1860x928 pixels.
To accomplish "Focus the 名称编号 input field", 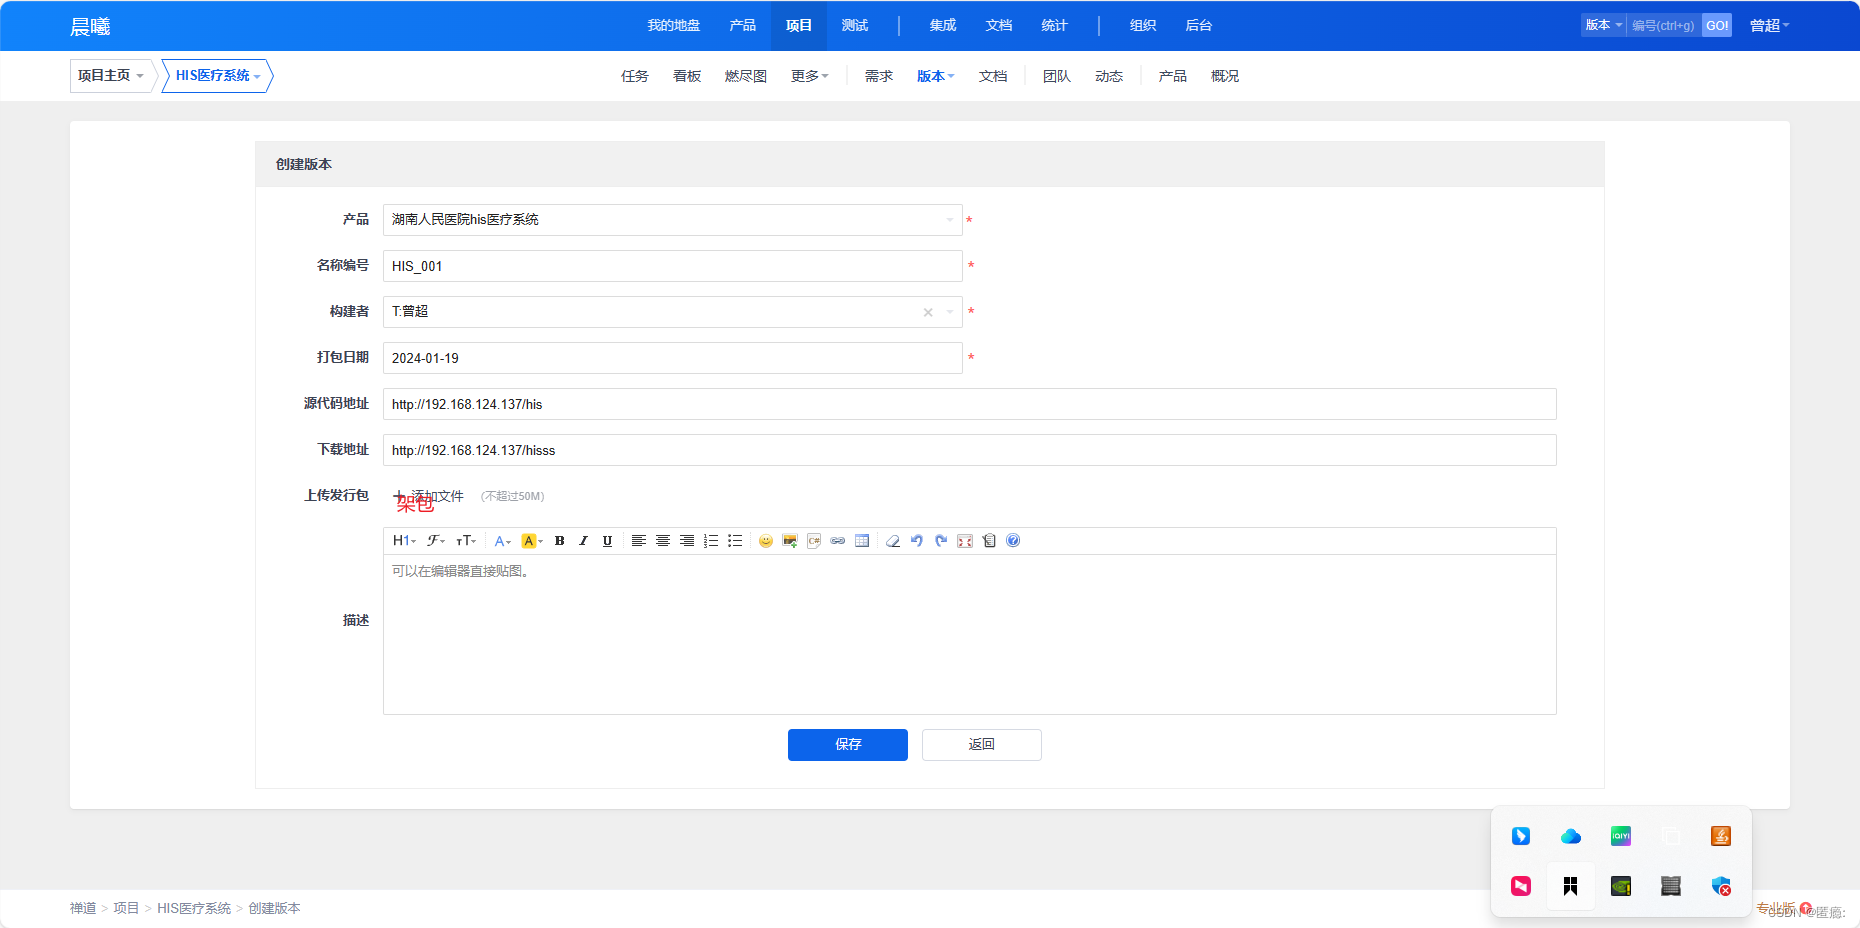I will click(672, 266).
